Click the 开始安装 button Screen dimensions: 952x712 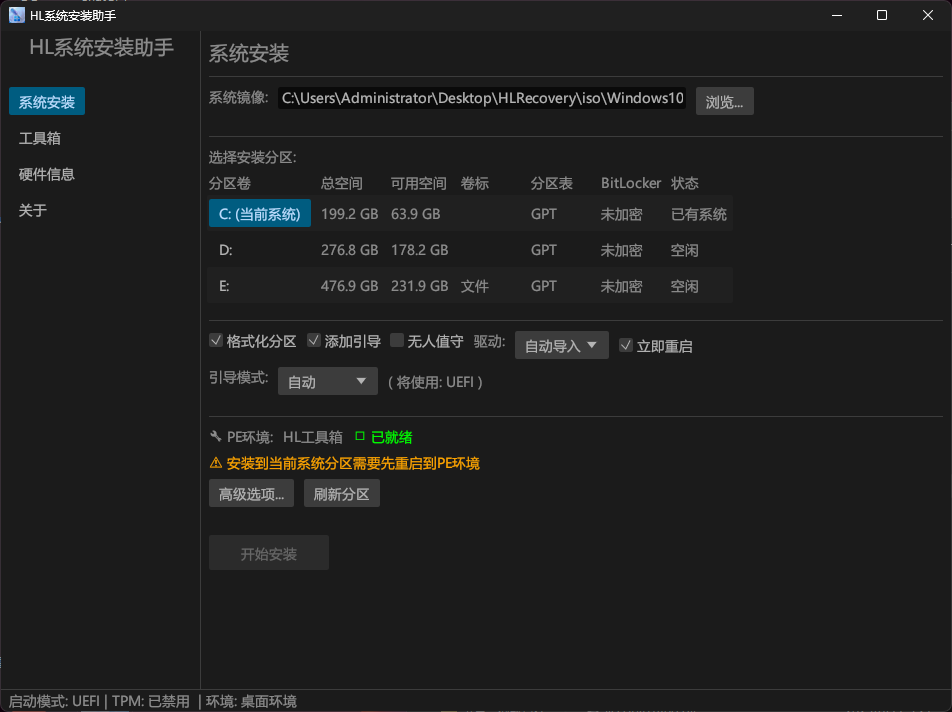pyautogui.click(x=268, y=554)
